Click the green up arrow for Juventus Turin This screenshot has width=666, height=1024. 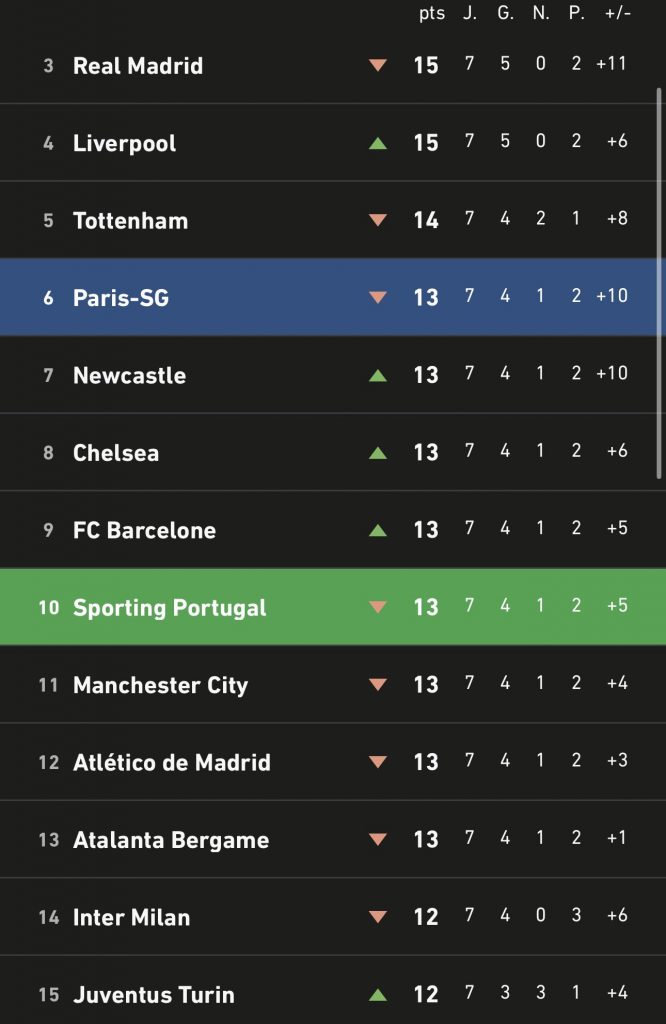click(x=378, y=993)
